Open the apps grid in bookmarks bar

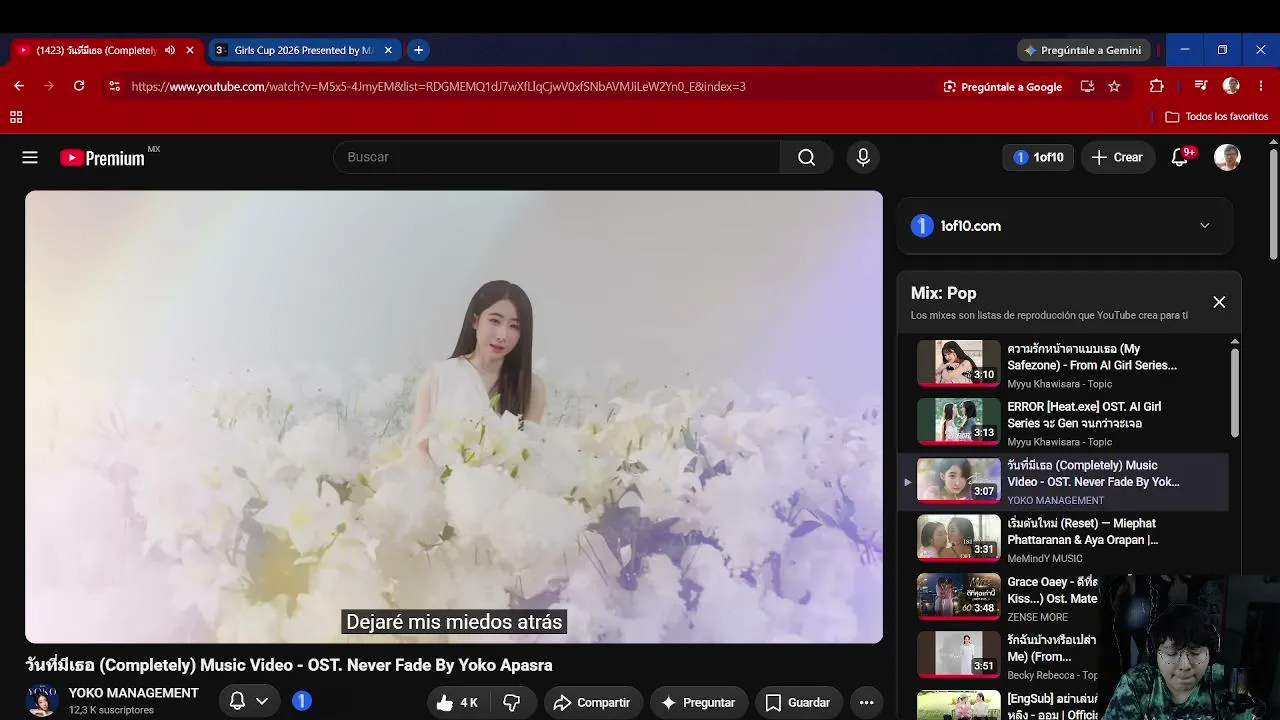16,117
